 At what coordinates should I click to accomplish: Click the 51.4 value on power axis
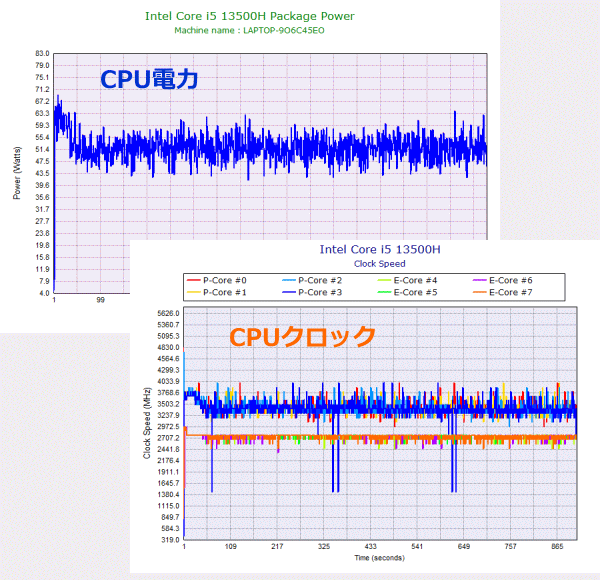tap(42, 149)
